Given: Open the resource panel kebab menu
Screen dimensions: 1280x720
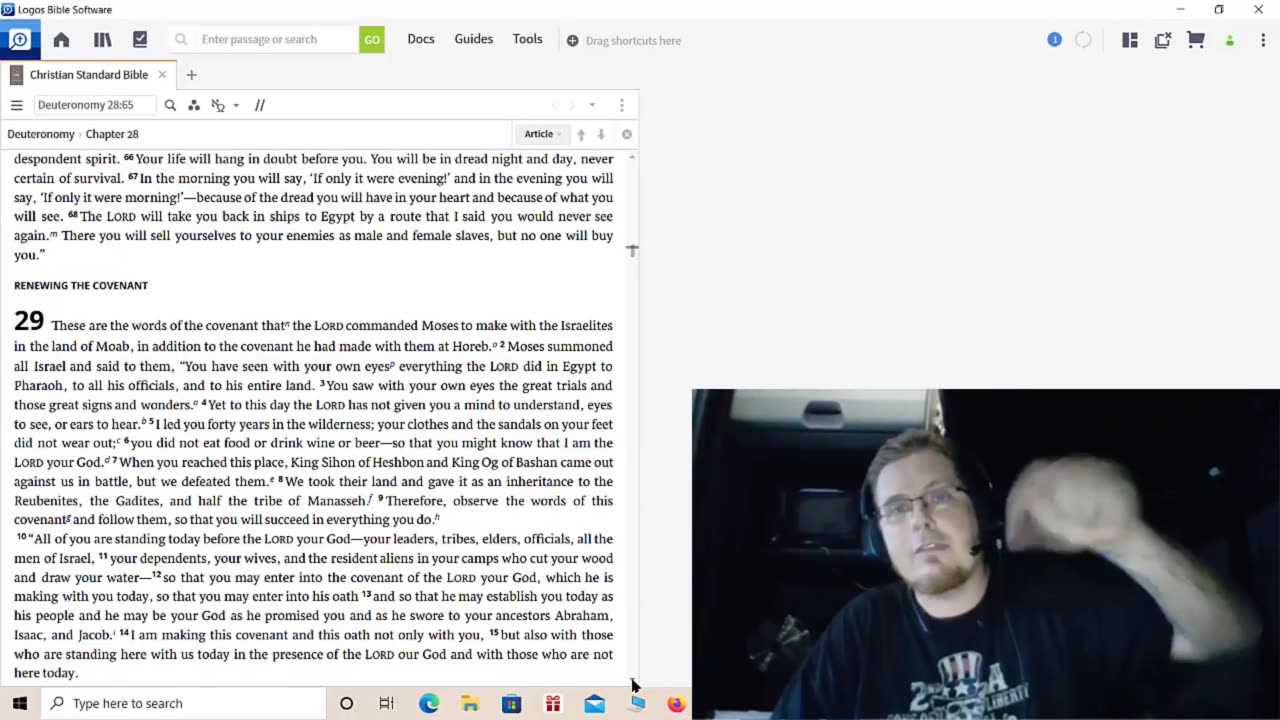Looking at the screenshot, I should tap(621, 105).
